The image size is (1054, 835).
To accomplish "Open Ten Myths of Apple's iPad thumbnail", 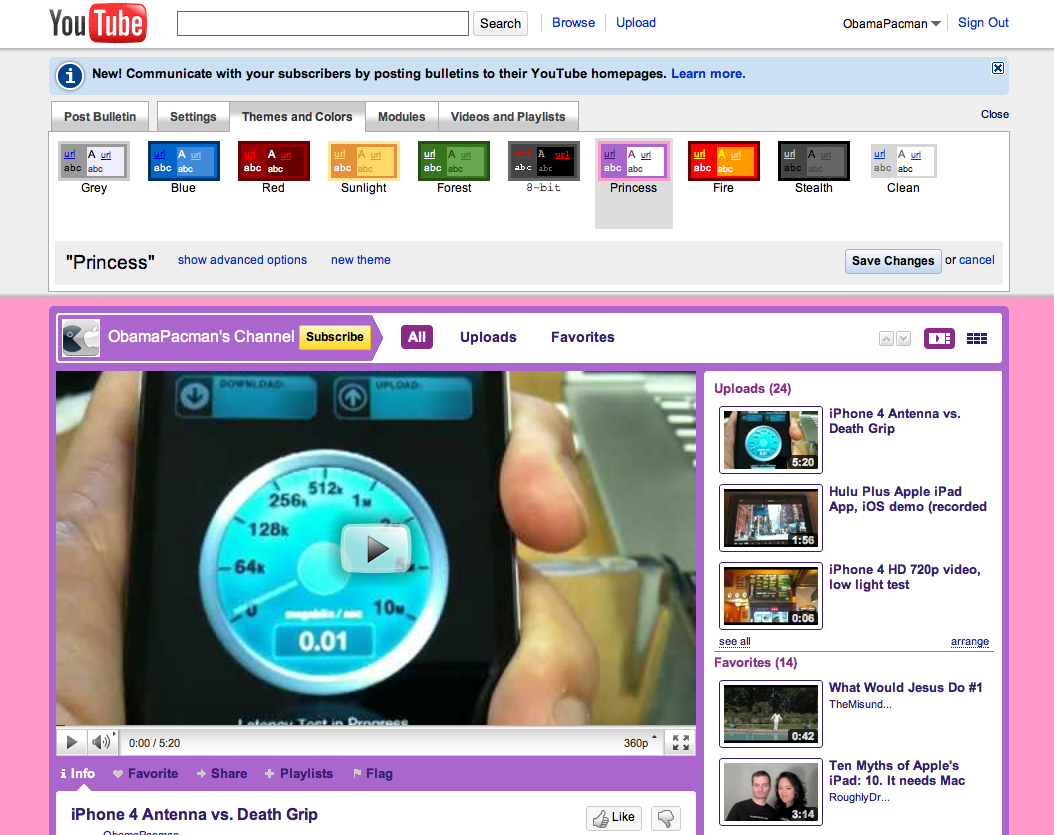I will coord(771,791).
